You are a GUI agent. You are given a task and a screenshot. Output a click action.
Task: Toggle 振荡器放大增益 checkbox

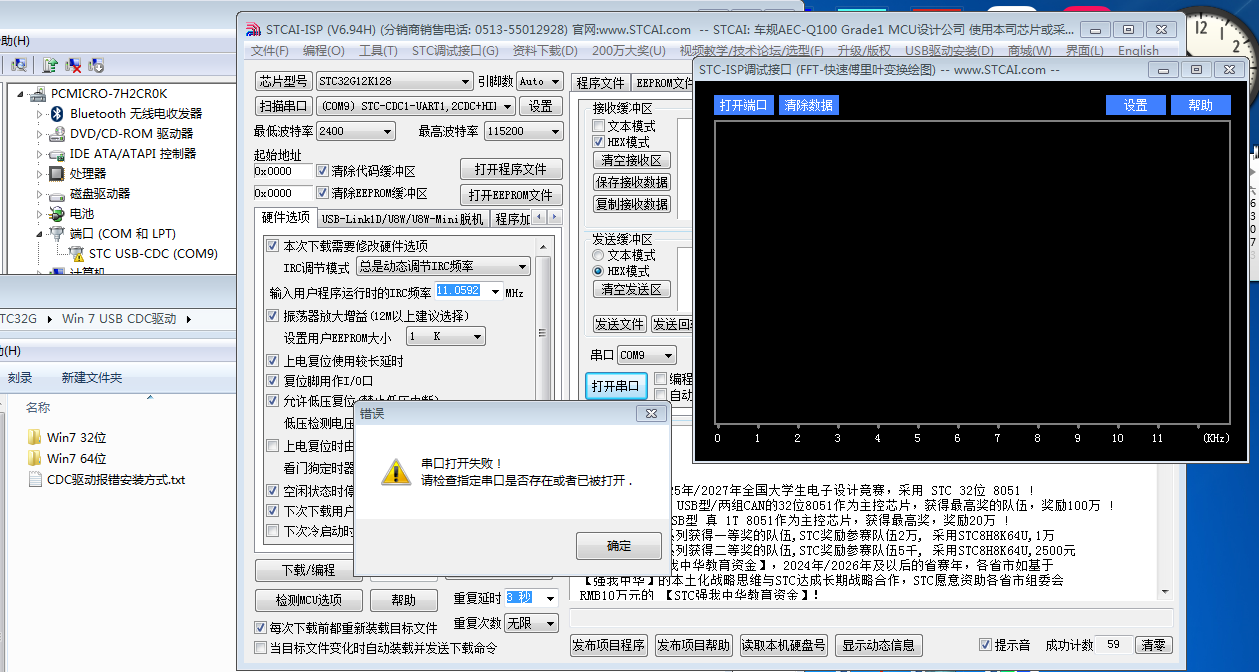[273, 316]
